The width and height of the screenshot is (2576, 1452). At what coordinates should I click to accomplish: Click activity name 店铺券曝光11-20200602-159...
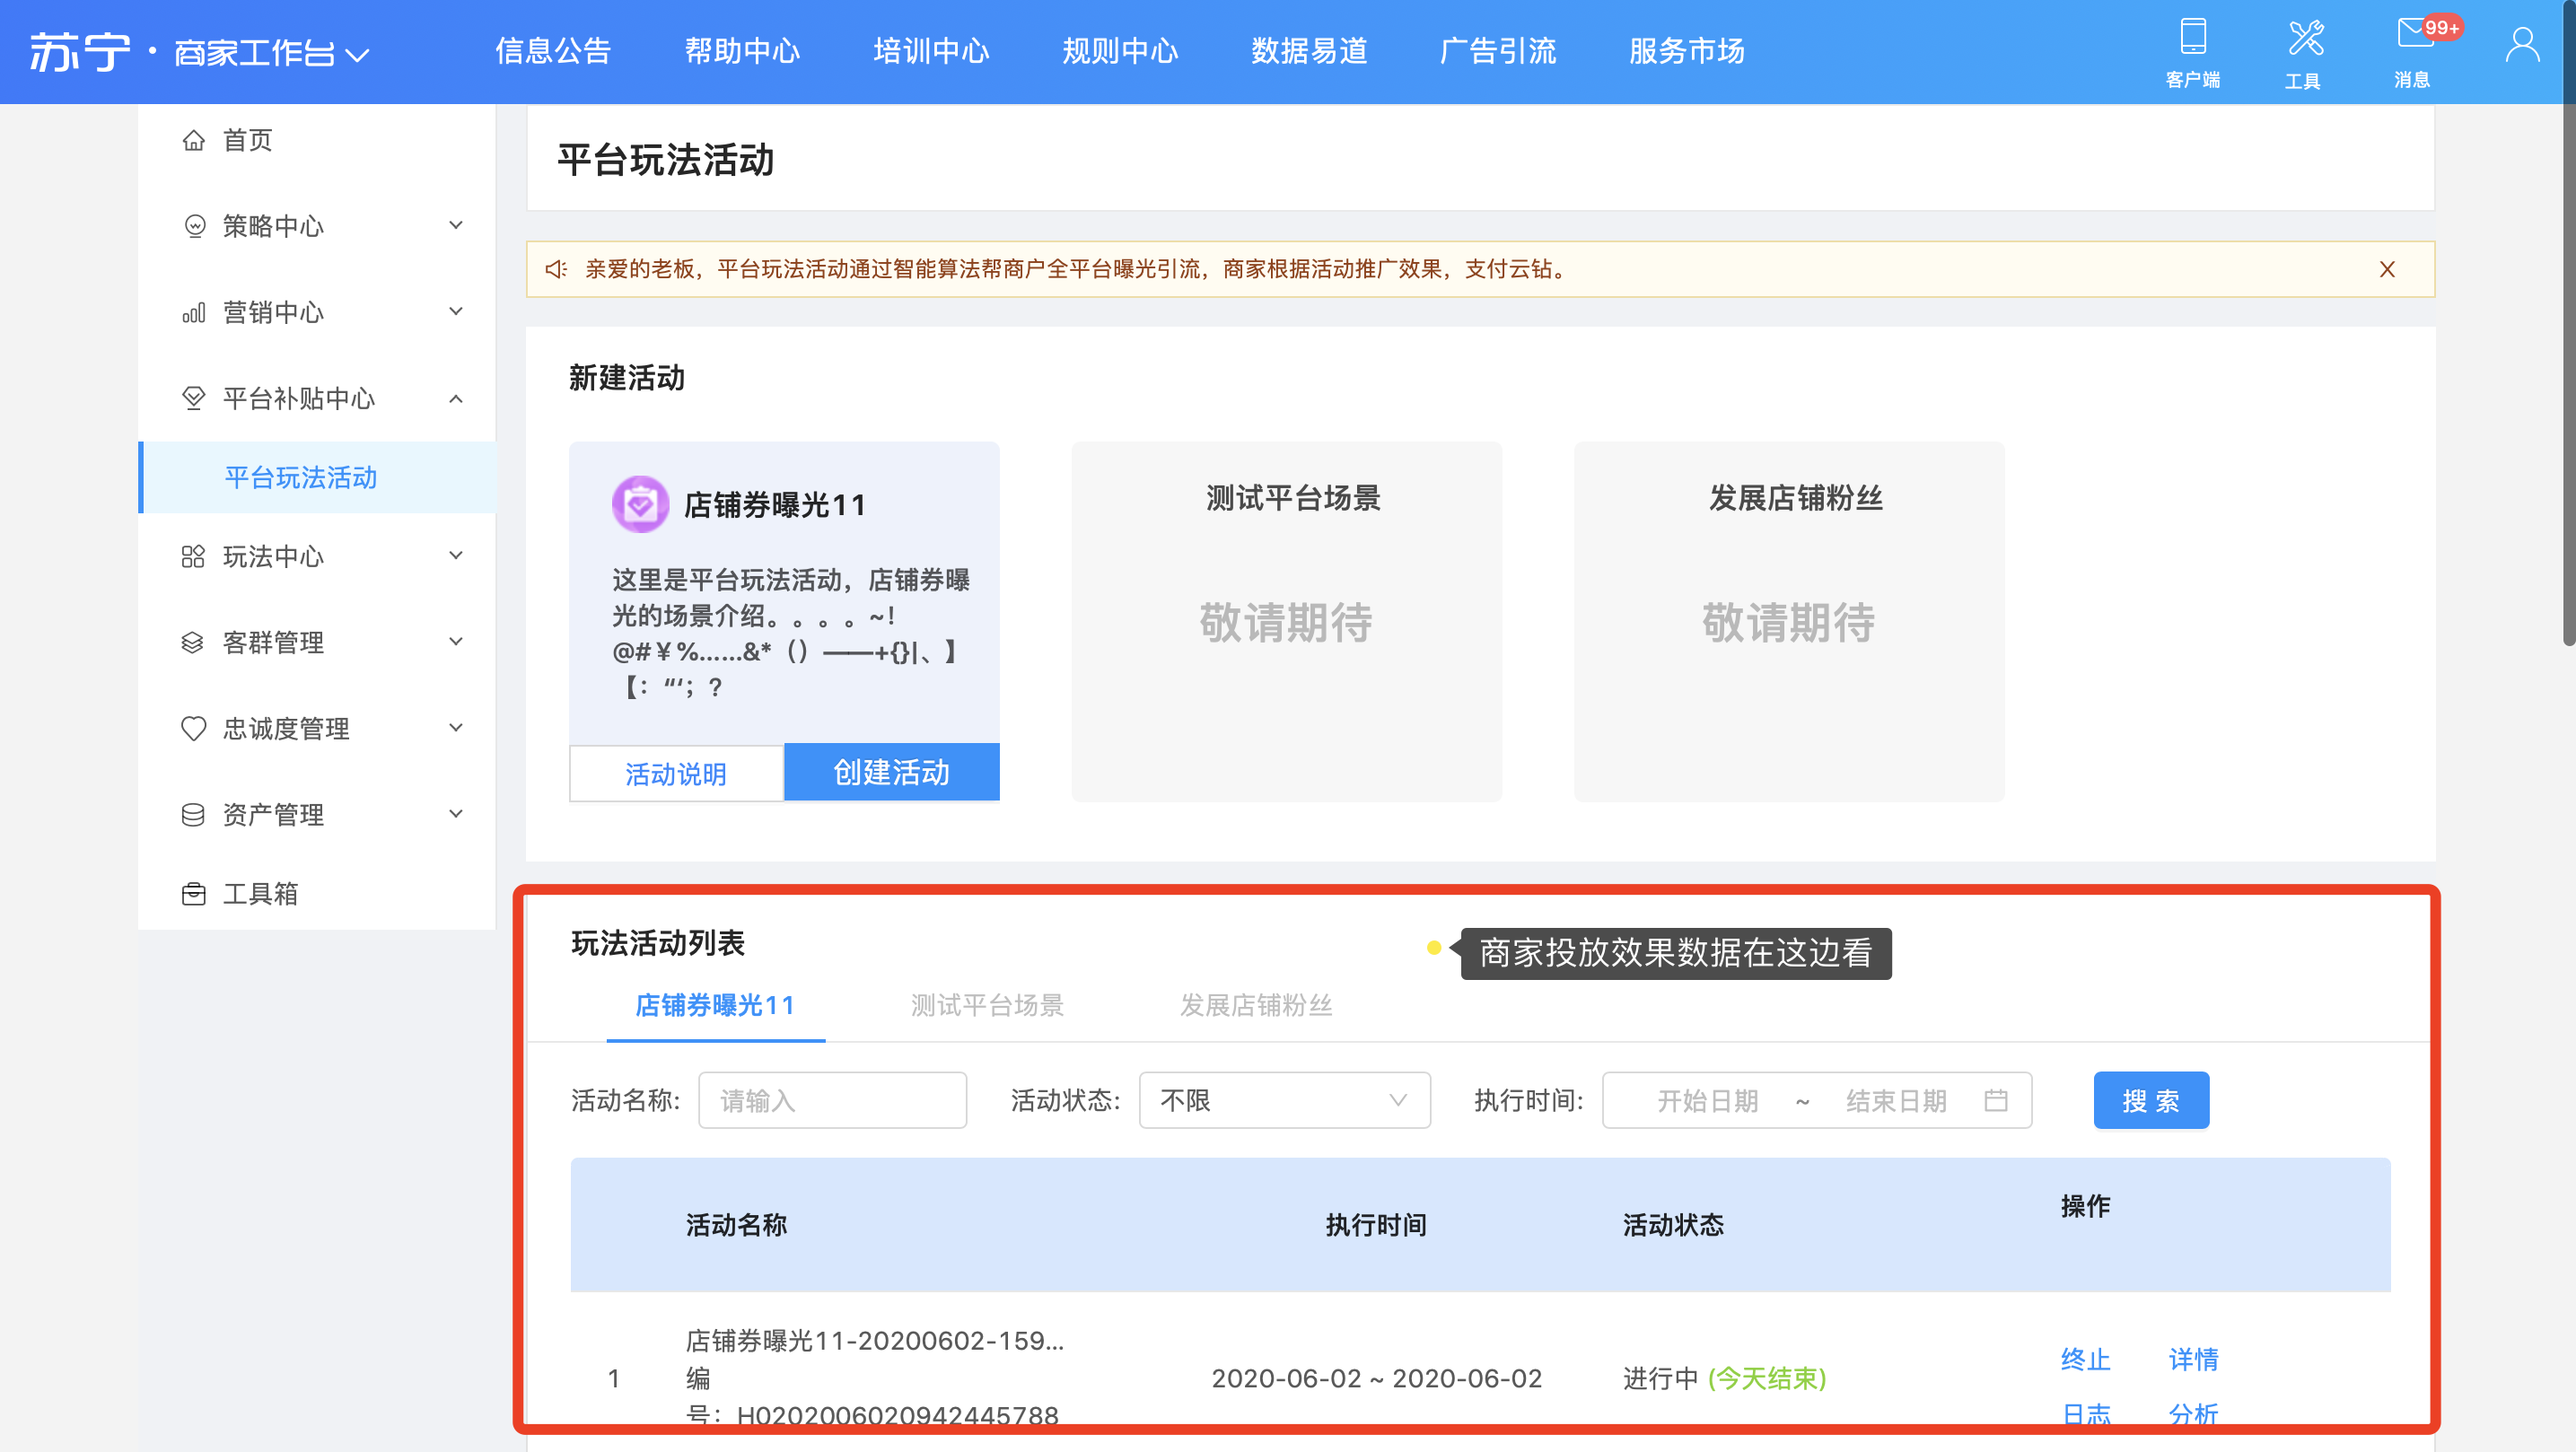(875, 1340)
